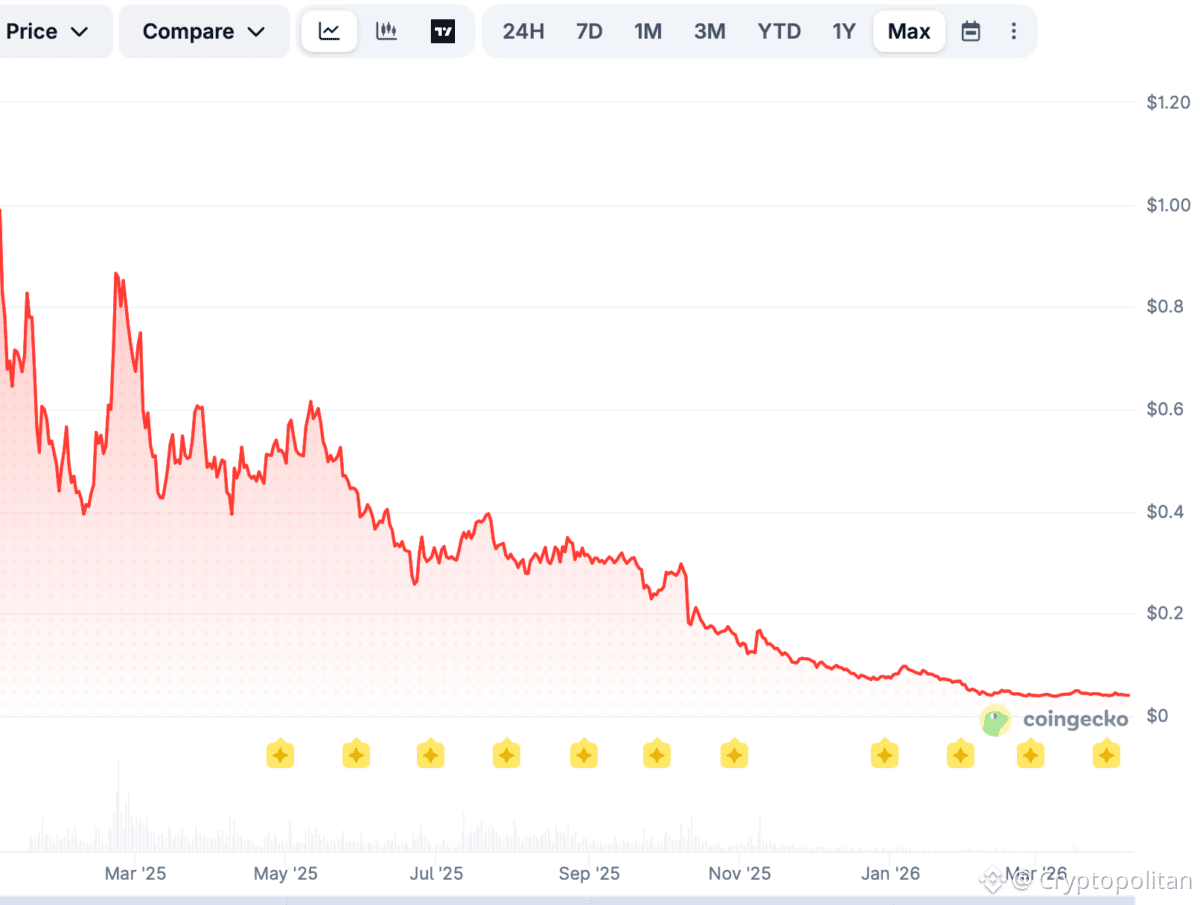Click the CoinGecko gecko logo icon
Image resolution: width=1200 pixels, height=905 pixels.
tap(996, 720)
